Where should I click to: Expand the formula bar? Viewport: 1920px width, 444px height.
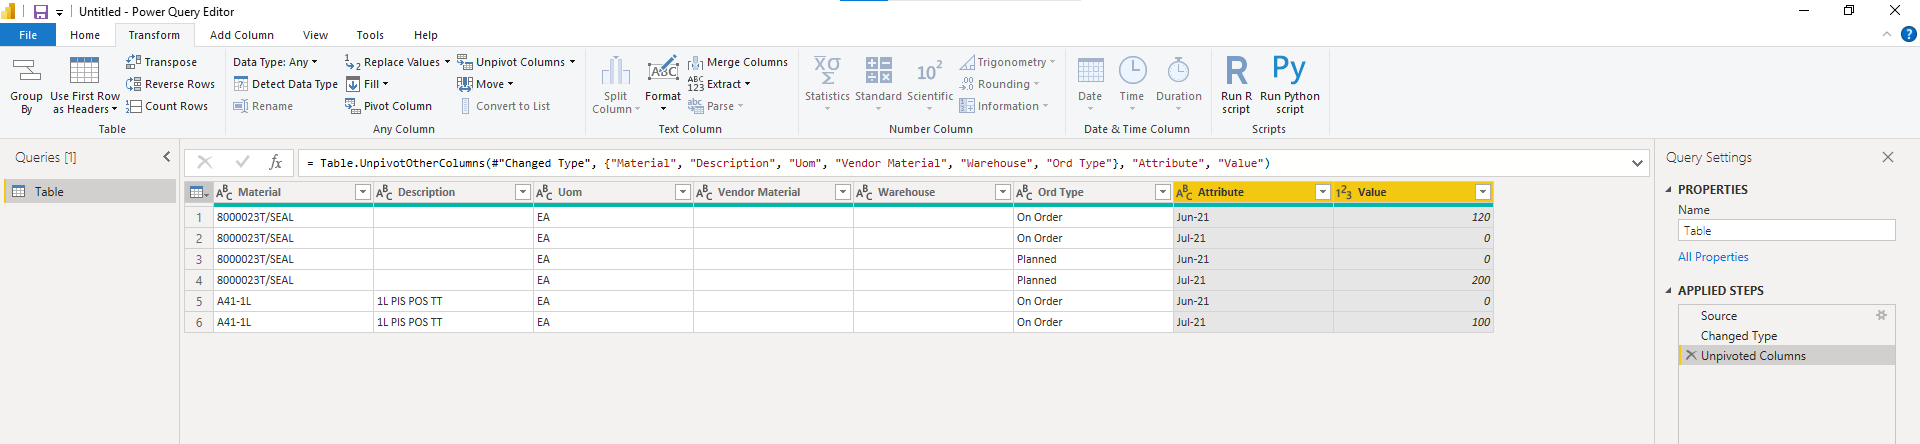pos(1637,163)
